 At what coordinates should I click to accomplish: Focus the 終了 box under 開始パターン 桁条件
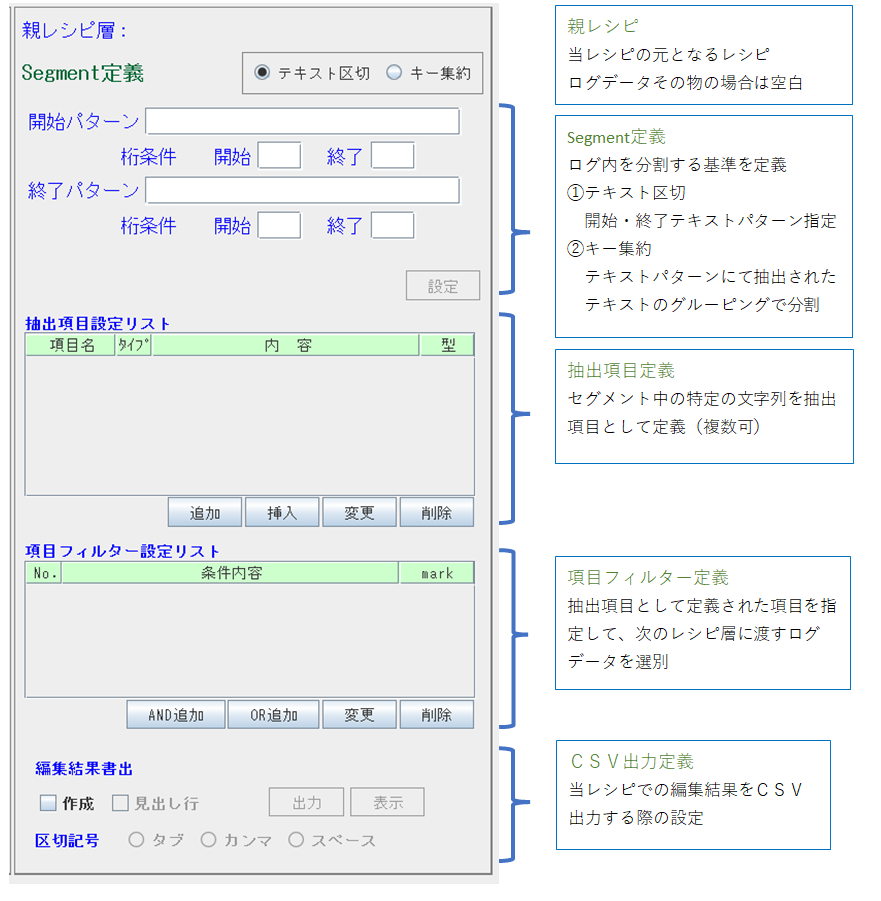(393, 156)
